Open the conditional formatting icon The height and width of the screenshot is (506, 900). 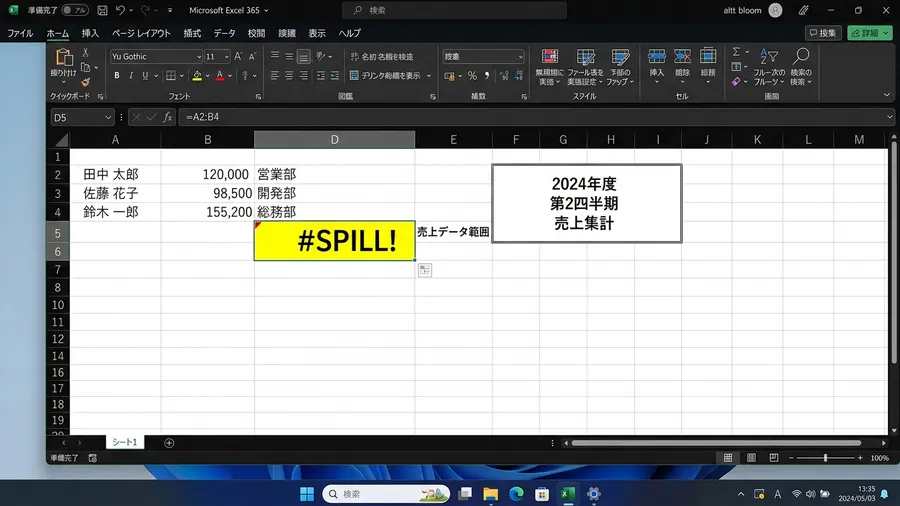coord(550,57)
